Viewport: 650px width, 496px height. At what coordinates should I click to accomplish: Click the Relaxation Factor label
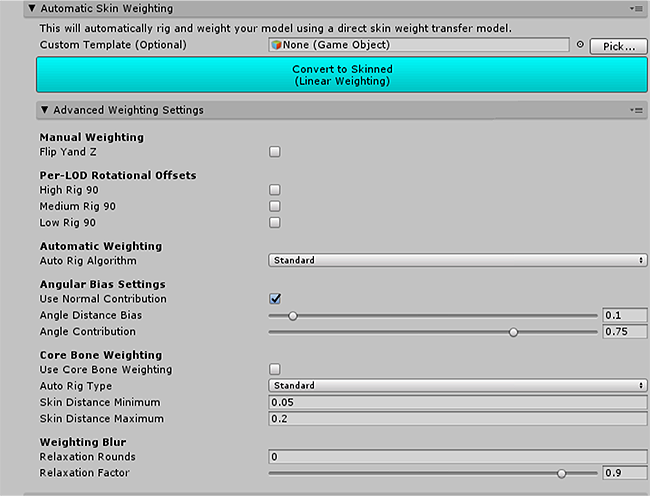(84, 473)
